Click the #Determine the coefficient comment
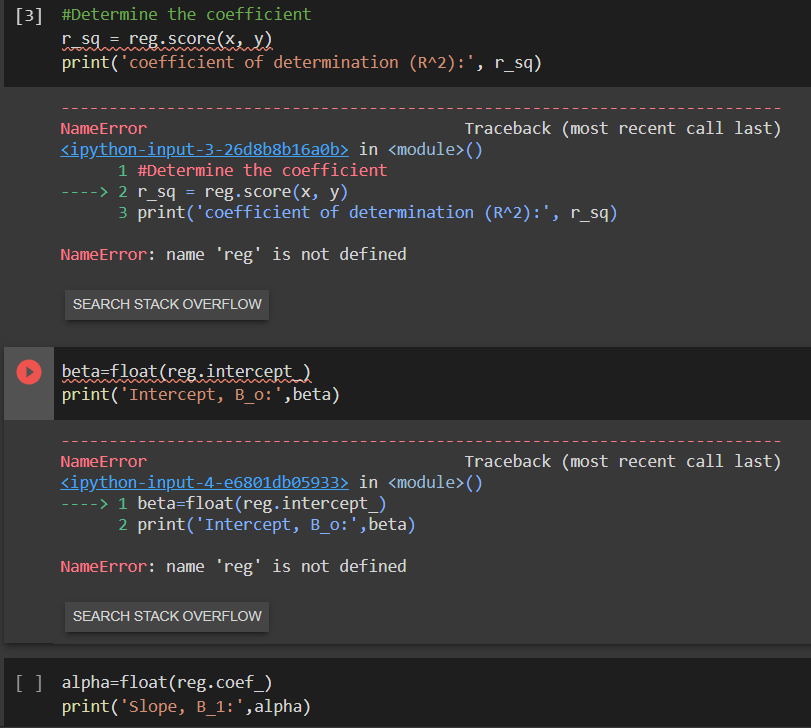This screenshot has height=728, width=811. 180,14
